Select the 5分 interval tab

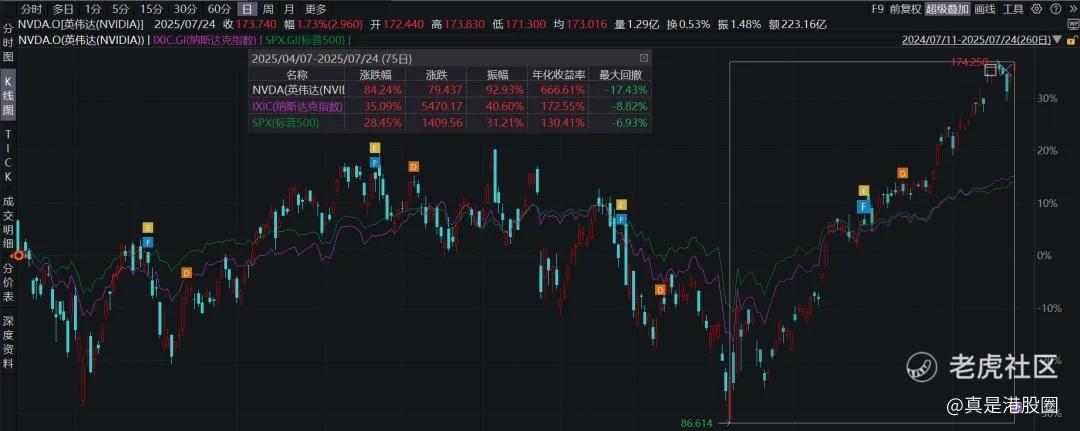[120, 9]
